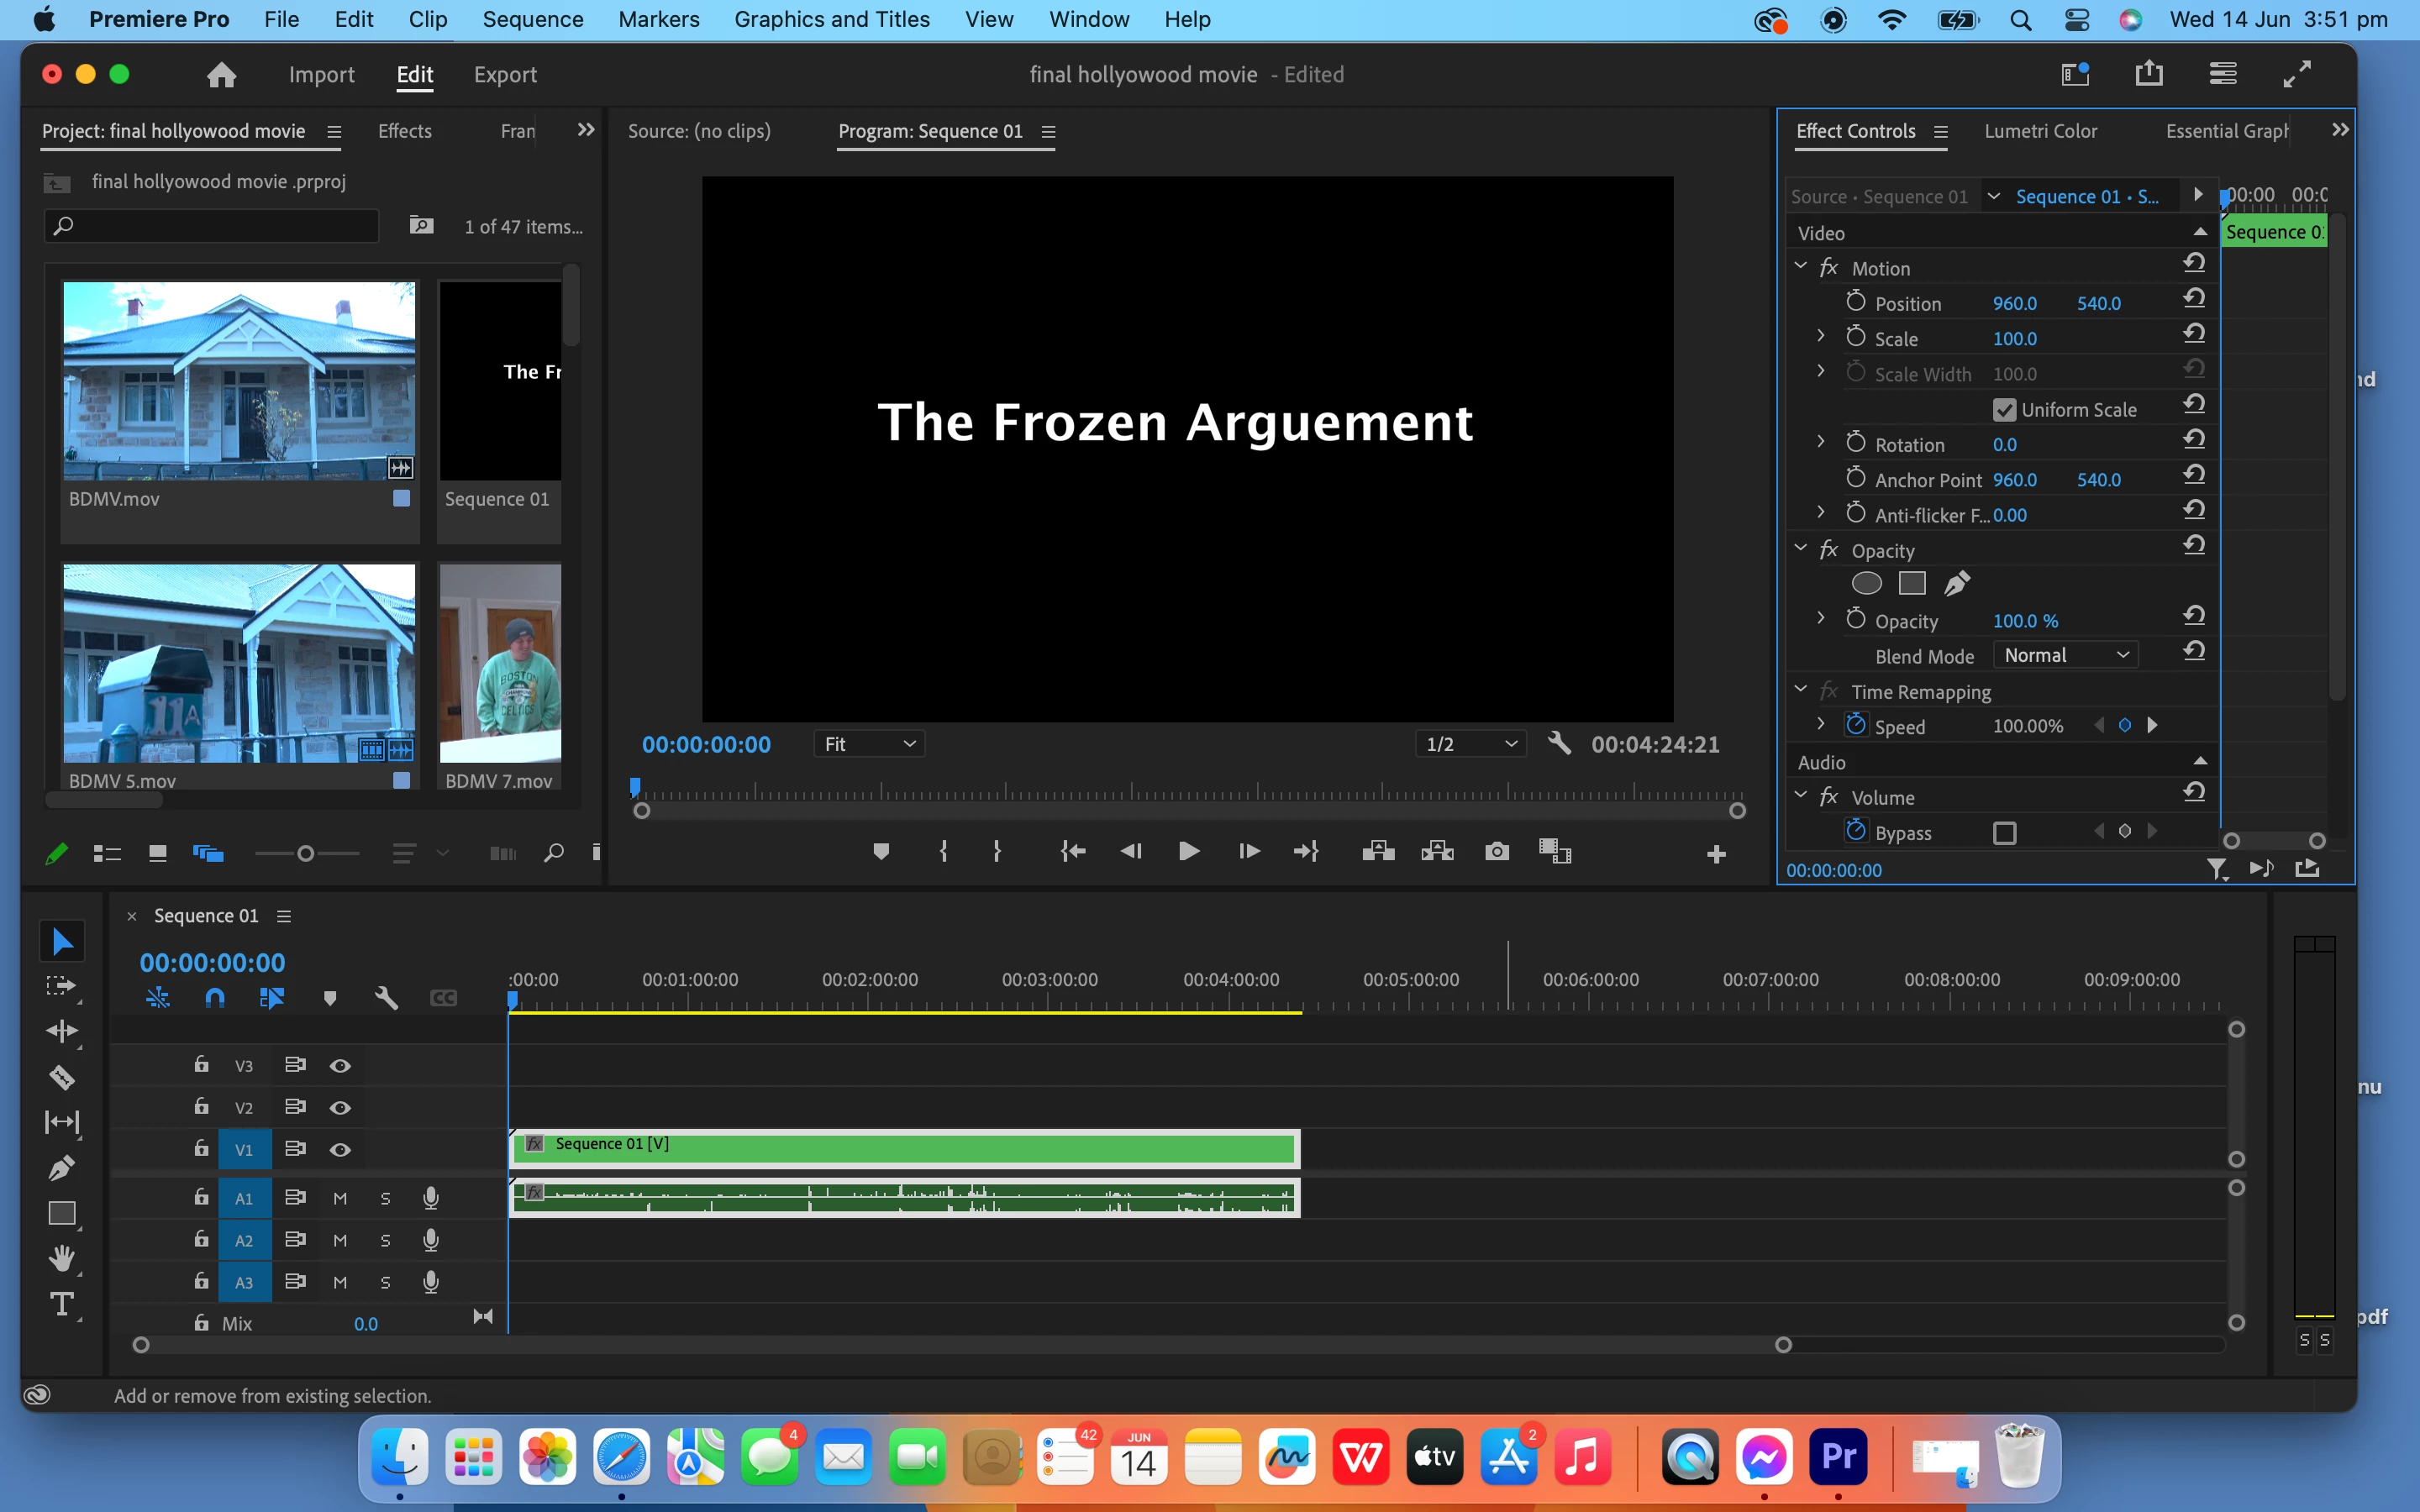The image size is (2420, 1512).
Task: Select the Razor tool in the toolbar
Action: [61, 1077]
